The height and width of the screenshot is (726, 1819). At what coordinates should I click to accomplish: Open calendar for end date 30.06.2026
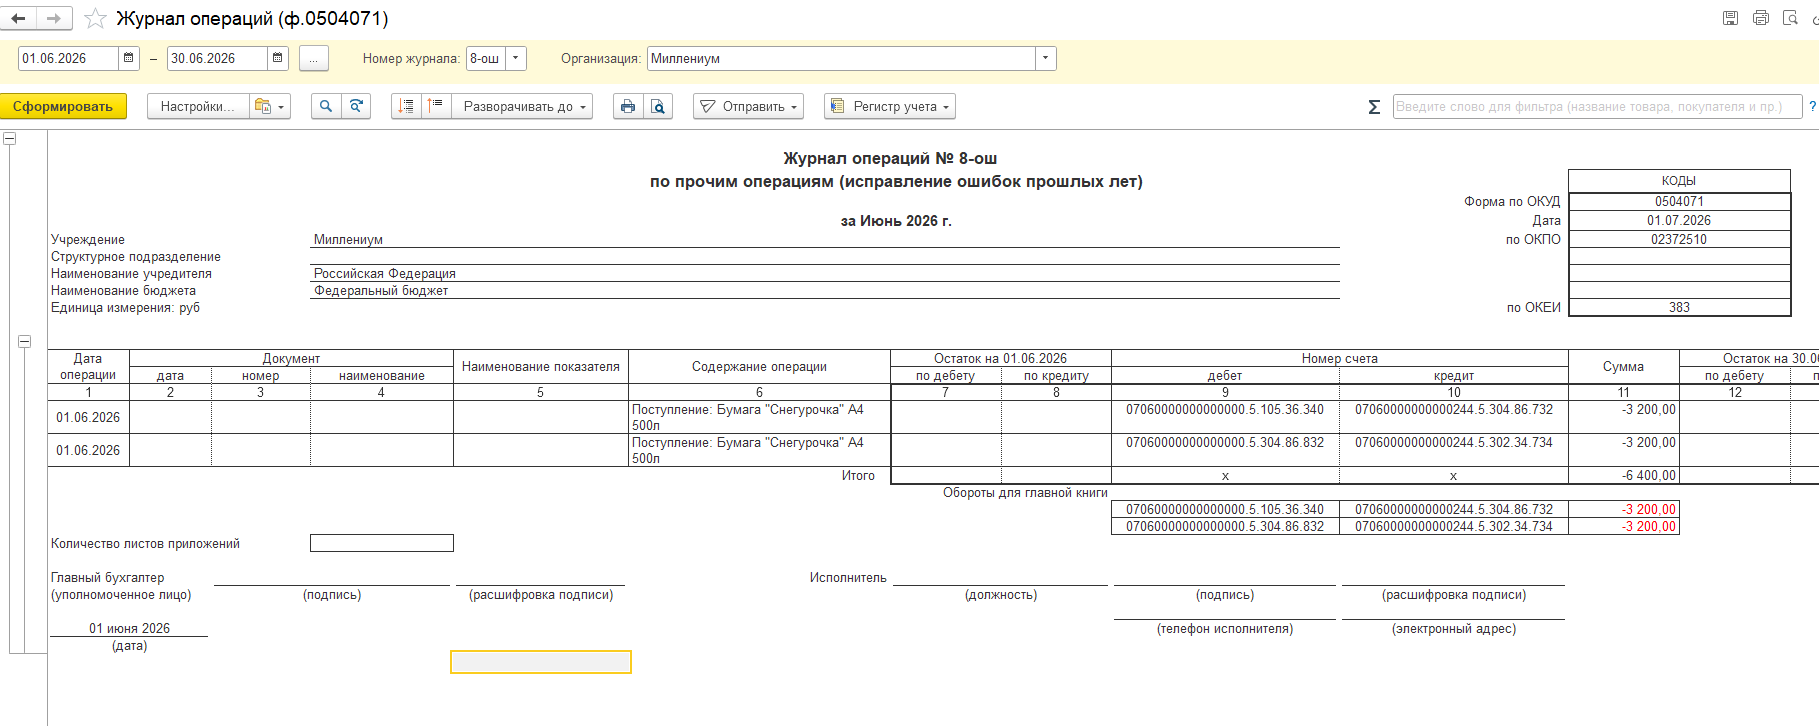click(x=278, y=58)
